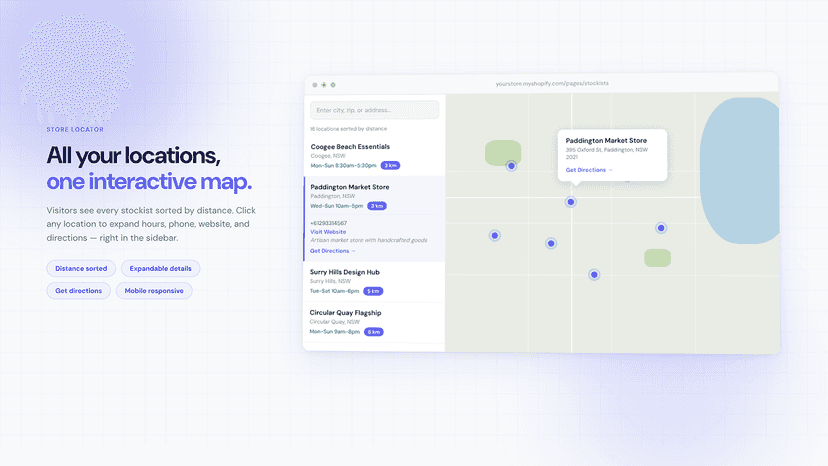Click the distance badge on Coogee Beach Essentials
The width and height of the screenshot is (828, 466).
390,165
